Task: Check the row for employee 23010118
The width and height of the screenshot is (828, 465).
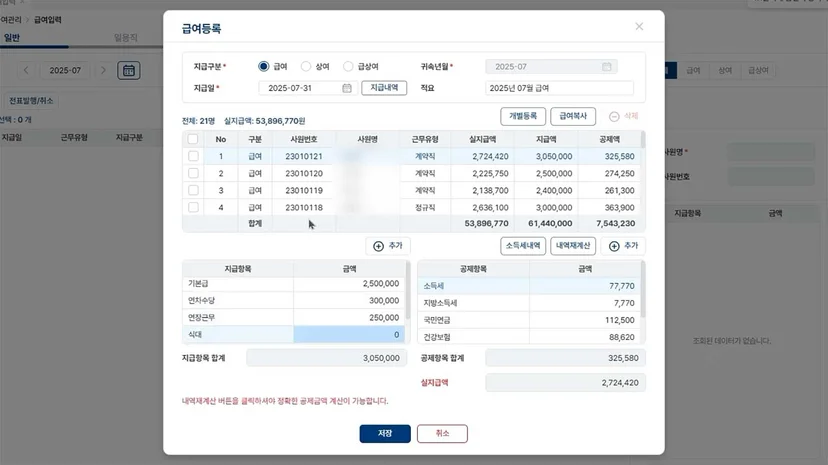Action: coord(193,207)
